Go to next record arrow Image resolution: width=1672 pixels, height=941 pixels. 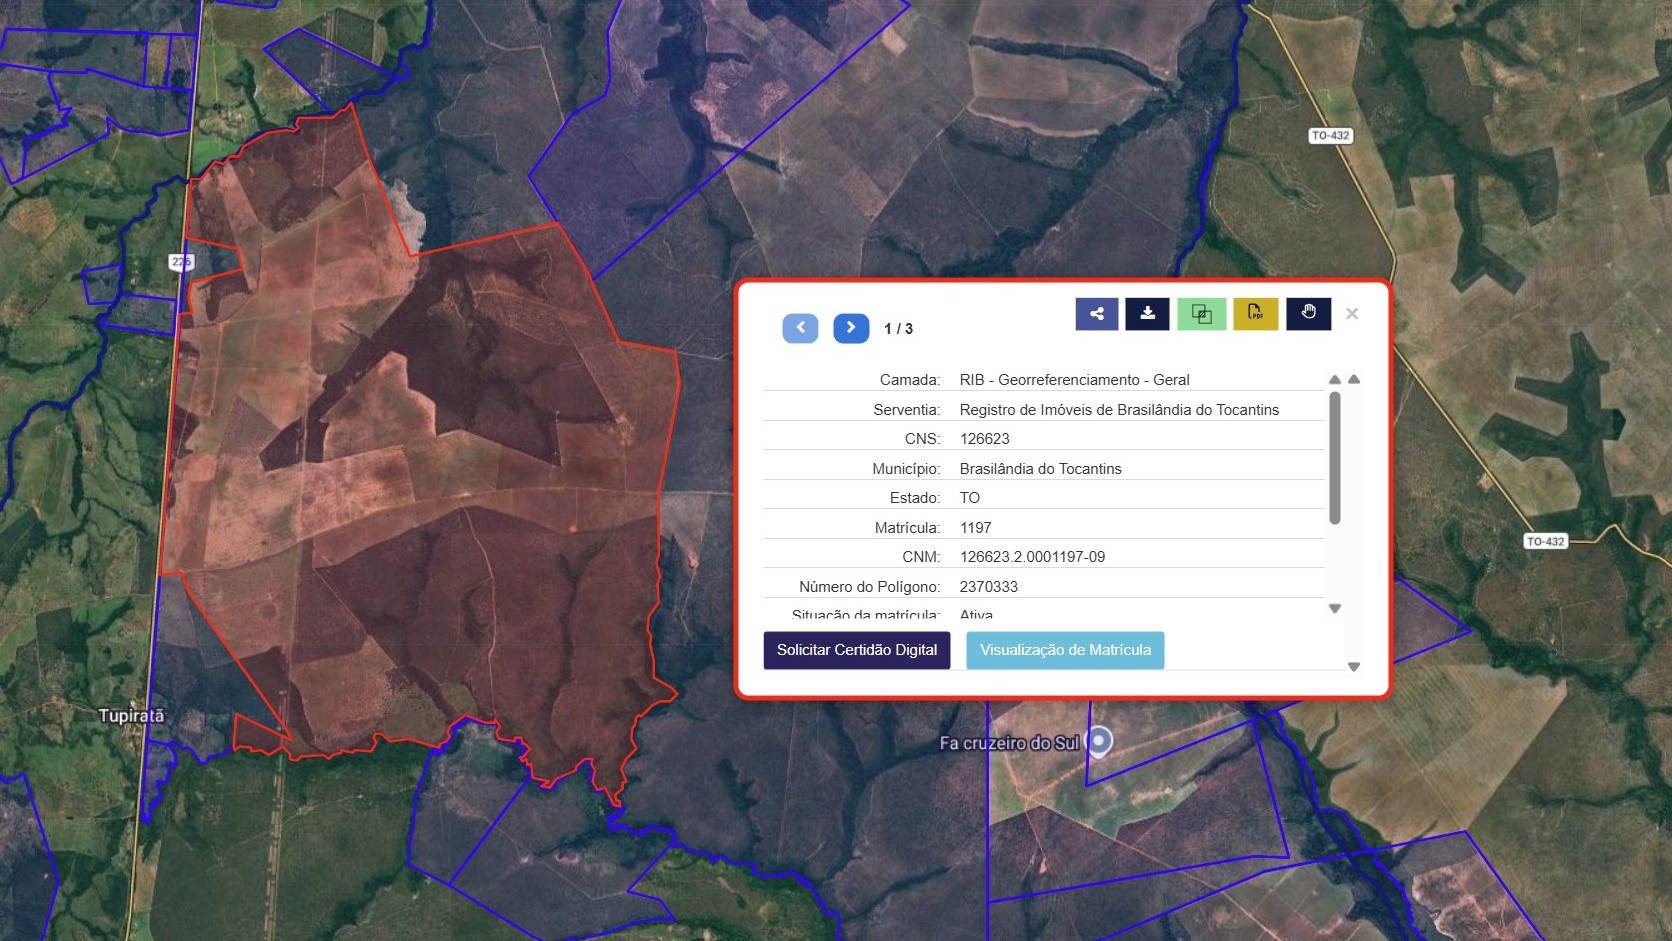click(x=851, y=328)
